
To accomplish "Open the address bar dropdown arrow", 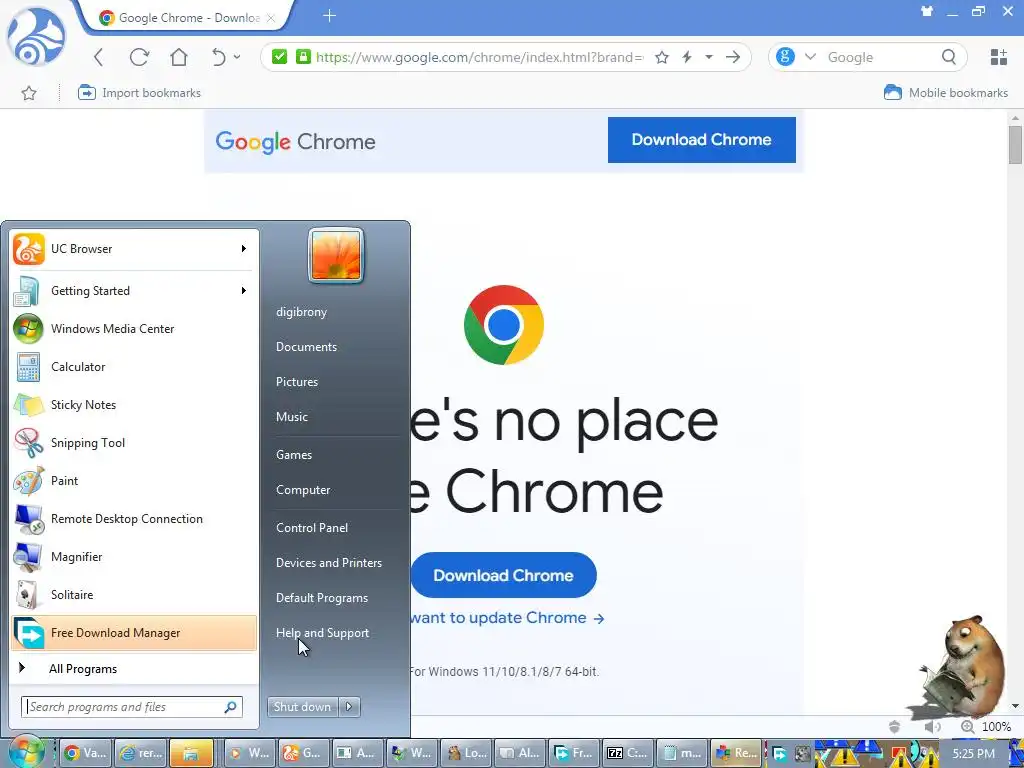I will pos(709,57).
